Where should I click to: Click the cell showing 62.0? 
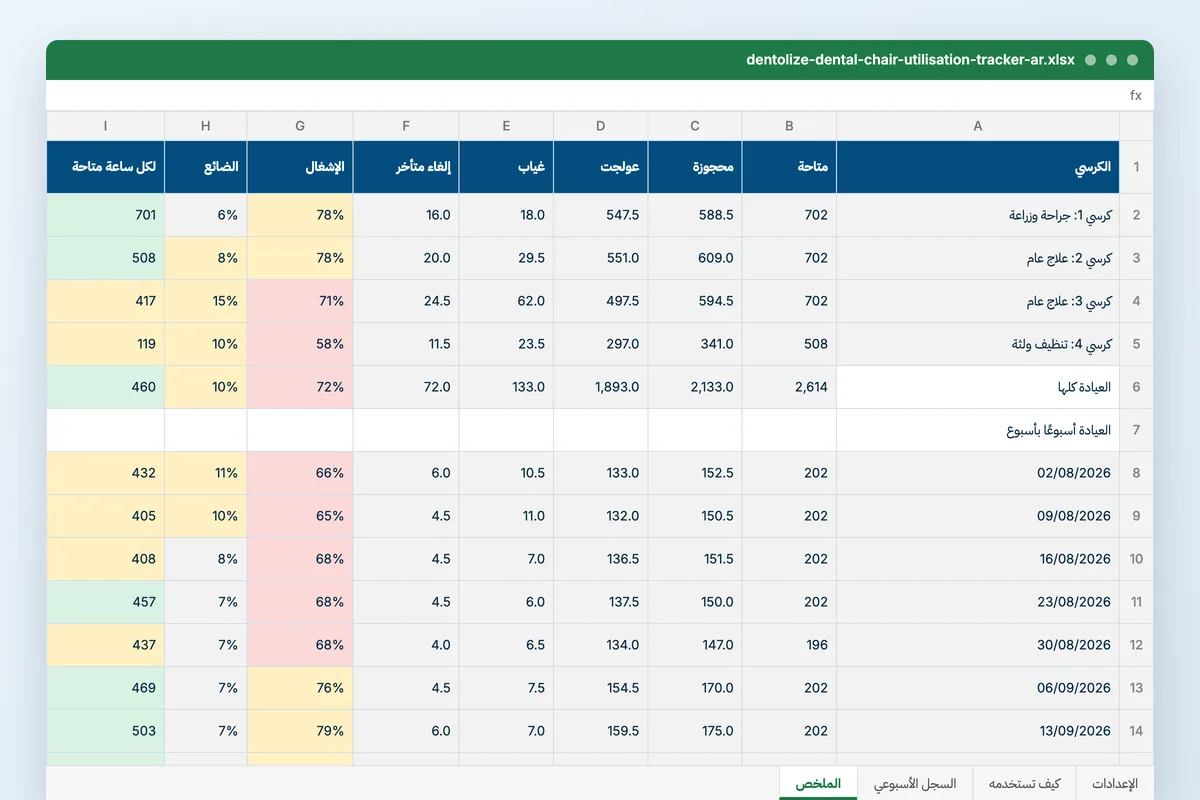[507, 301]
